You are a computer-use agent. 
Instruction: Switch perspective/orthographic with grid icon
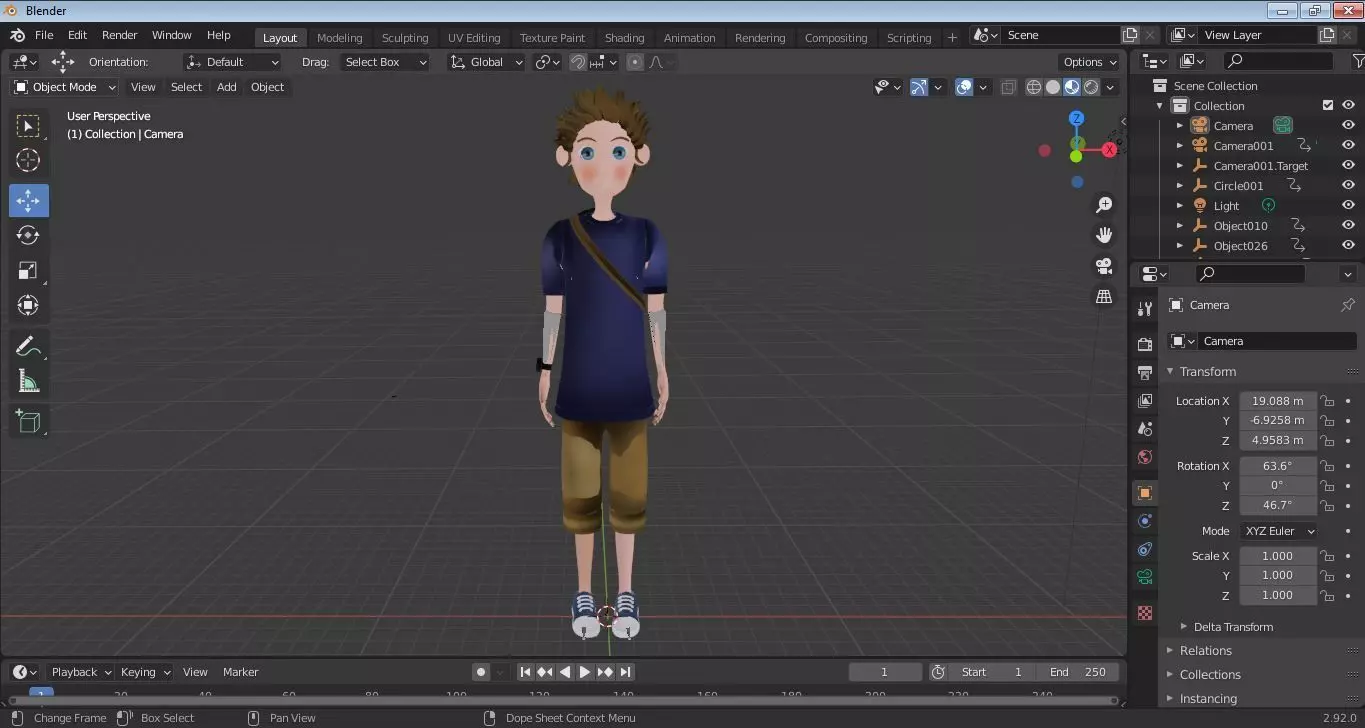point(1104,297)
